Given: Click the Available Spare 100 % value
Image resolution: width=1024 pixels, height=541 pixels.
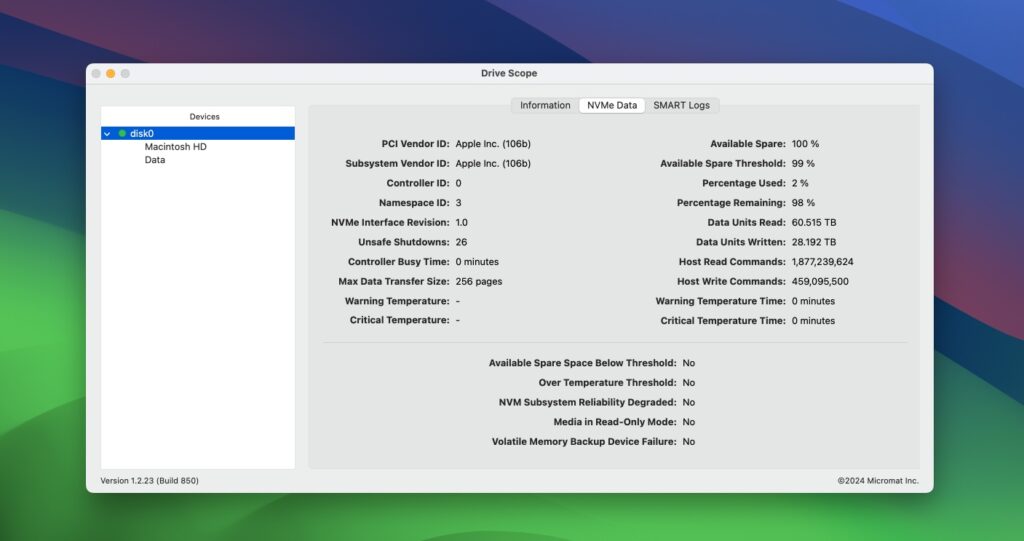Looking at the screenshot, I should click(805, 144).
